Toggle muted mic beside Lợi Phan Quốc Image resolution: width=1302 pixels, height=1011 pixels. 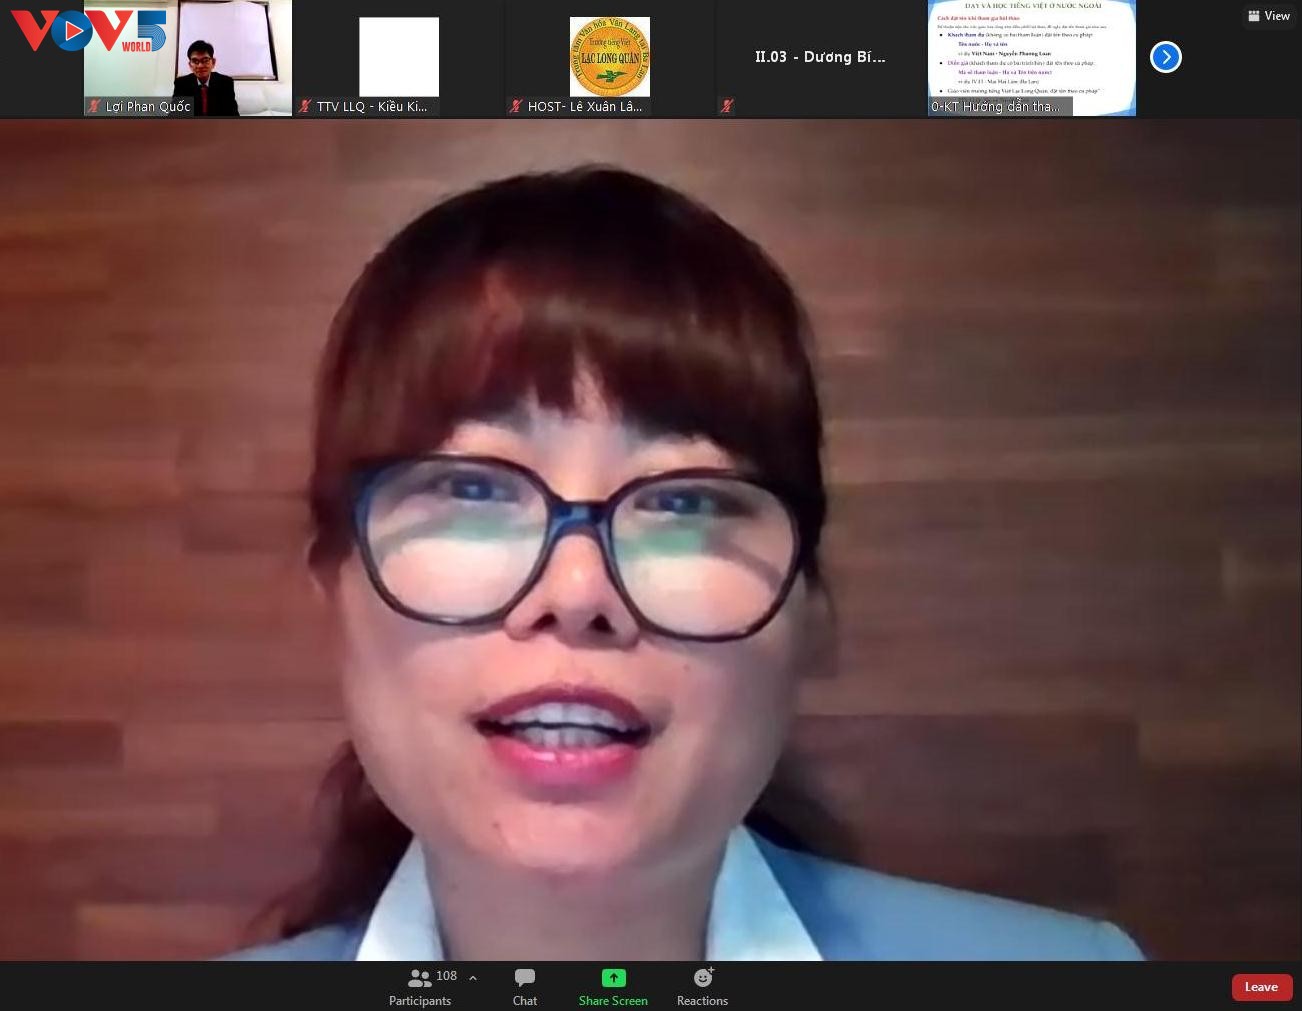(94, 106)
